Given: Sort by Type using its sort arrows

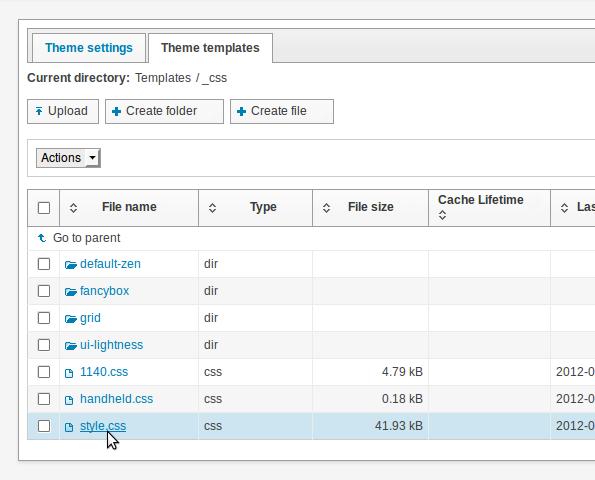Looking at the screenshot, I should click(x=212, y=208).
